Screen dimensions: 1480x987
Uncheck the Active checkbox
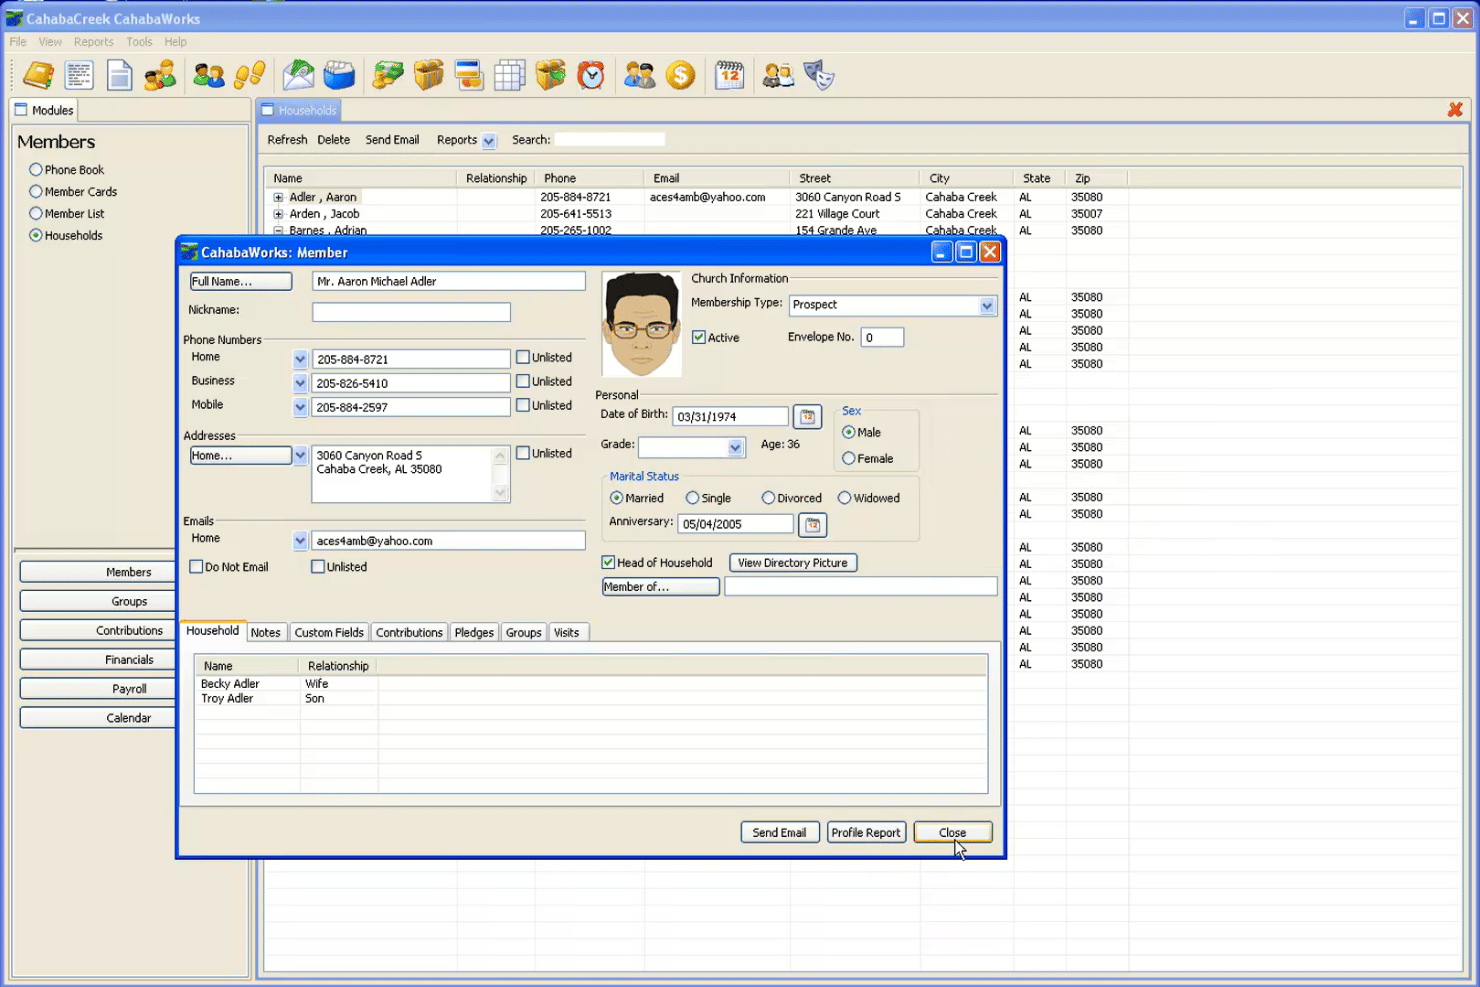pos(699,337)
